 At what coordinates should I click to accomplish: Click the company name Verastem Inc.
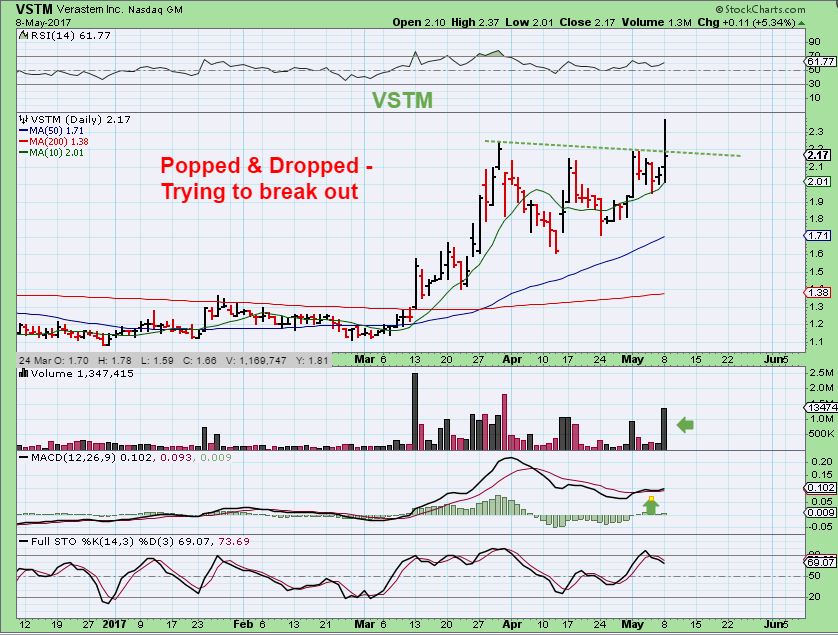(x=90, y=10)
